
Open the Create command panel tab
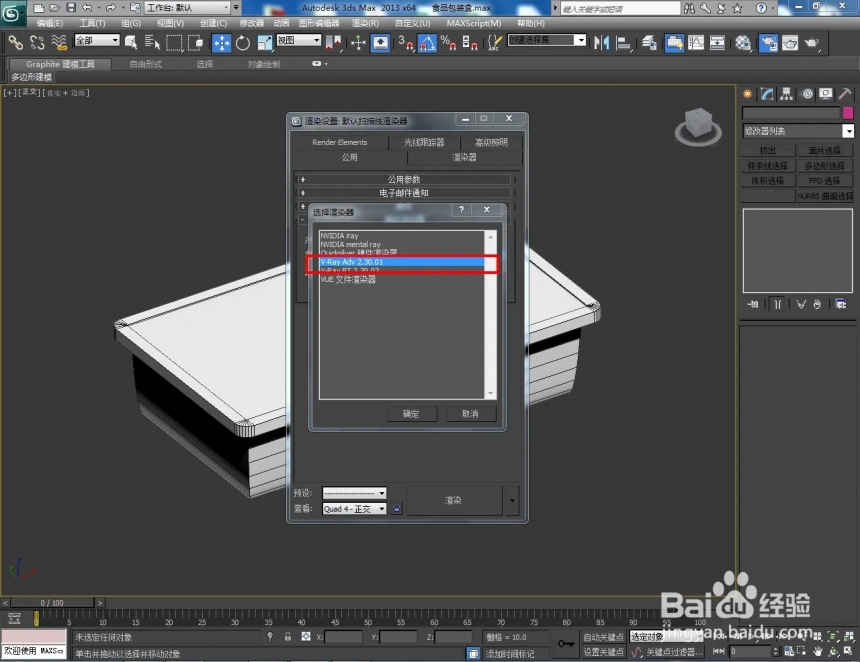tap(748, 94)
